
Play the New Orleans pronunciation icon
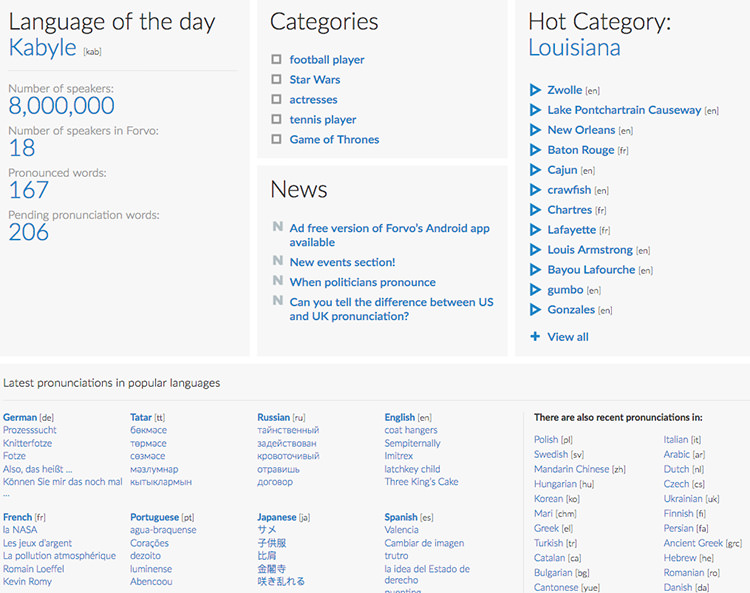click(x=535, y=130)
